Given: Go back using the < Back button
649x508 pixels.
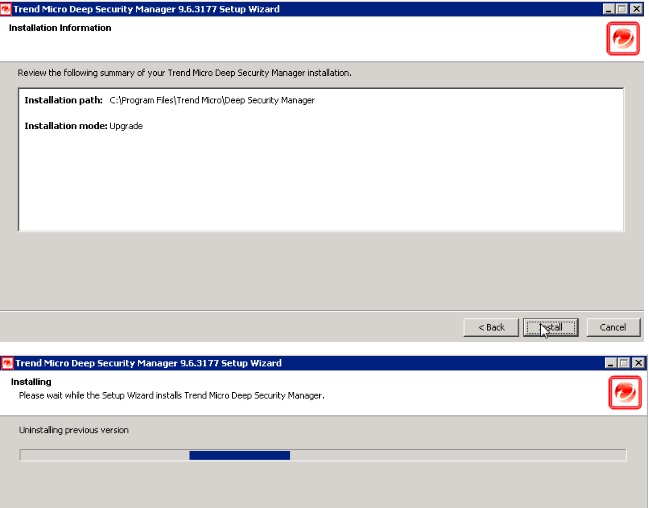Looking at the screenshot, I should coord(491,327).
